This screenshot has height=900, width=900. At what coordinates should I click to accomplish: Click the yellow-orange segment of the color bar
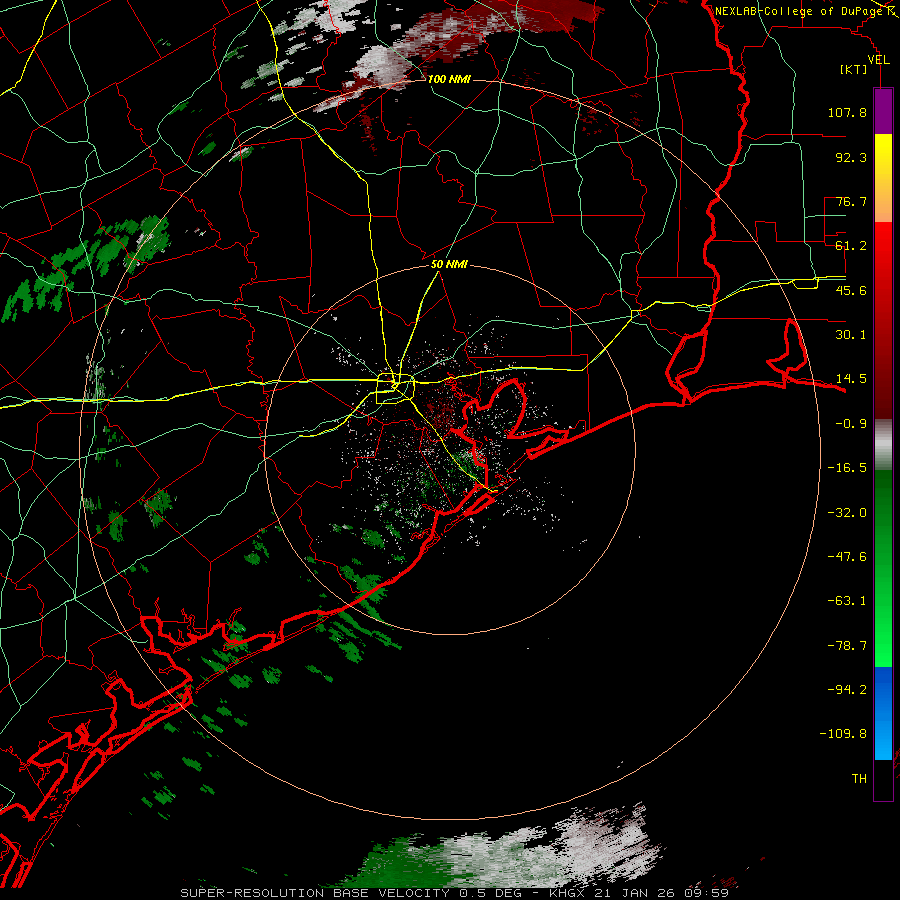pos(883,178)
